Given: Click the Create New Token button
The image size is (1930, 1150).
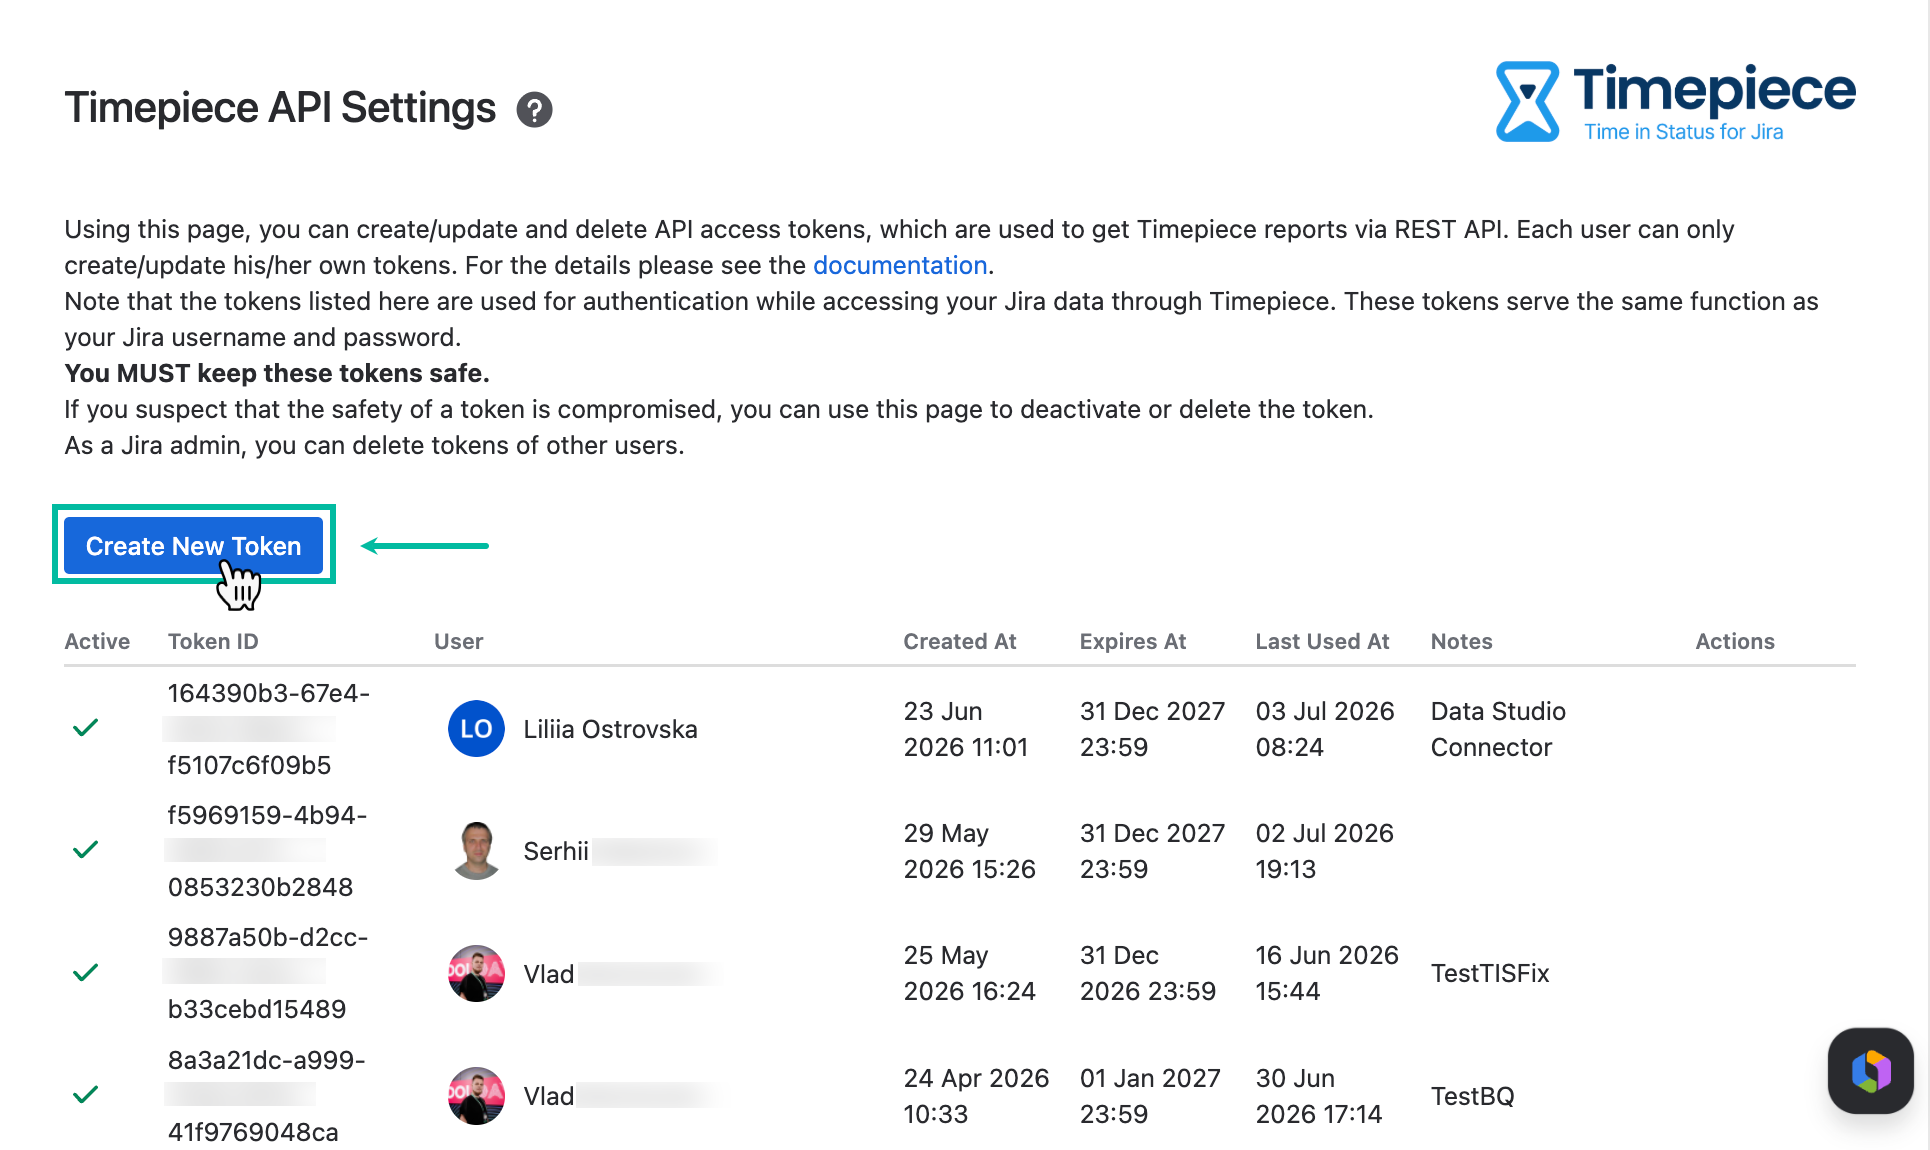Looking at the screenshot, I should (193, 546).
